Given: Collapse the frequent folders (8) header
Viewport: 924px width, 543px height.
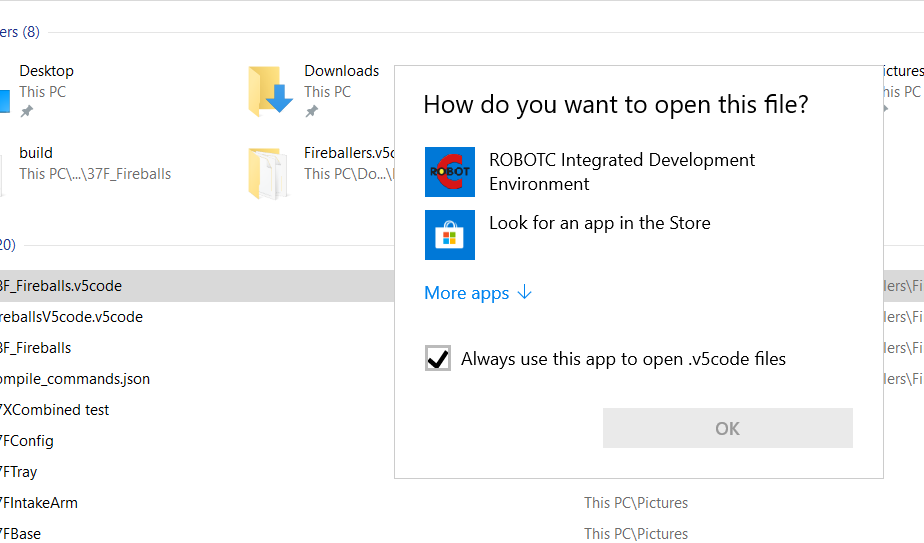Looking at the screenshot, I should 19,32.
